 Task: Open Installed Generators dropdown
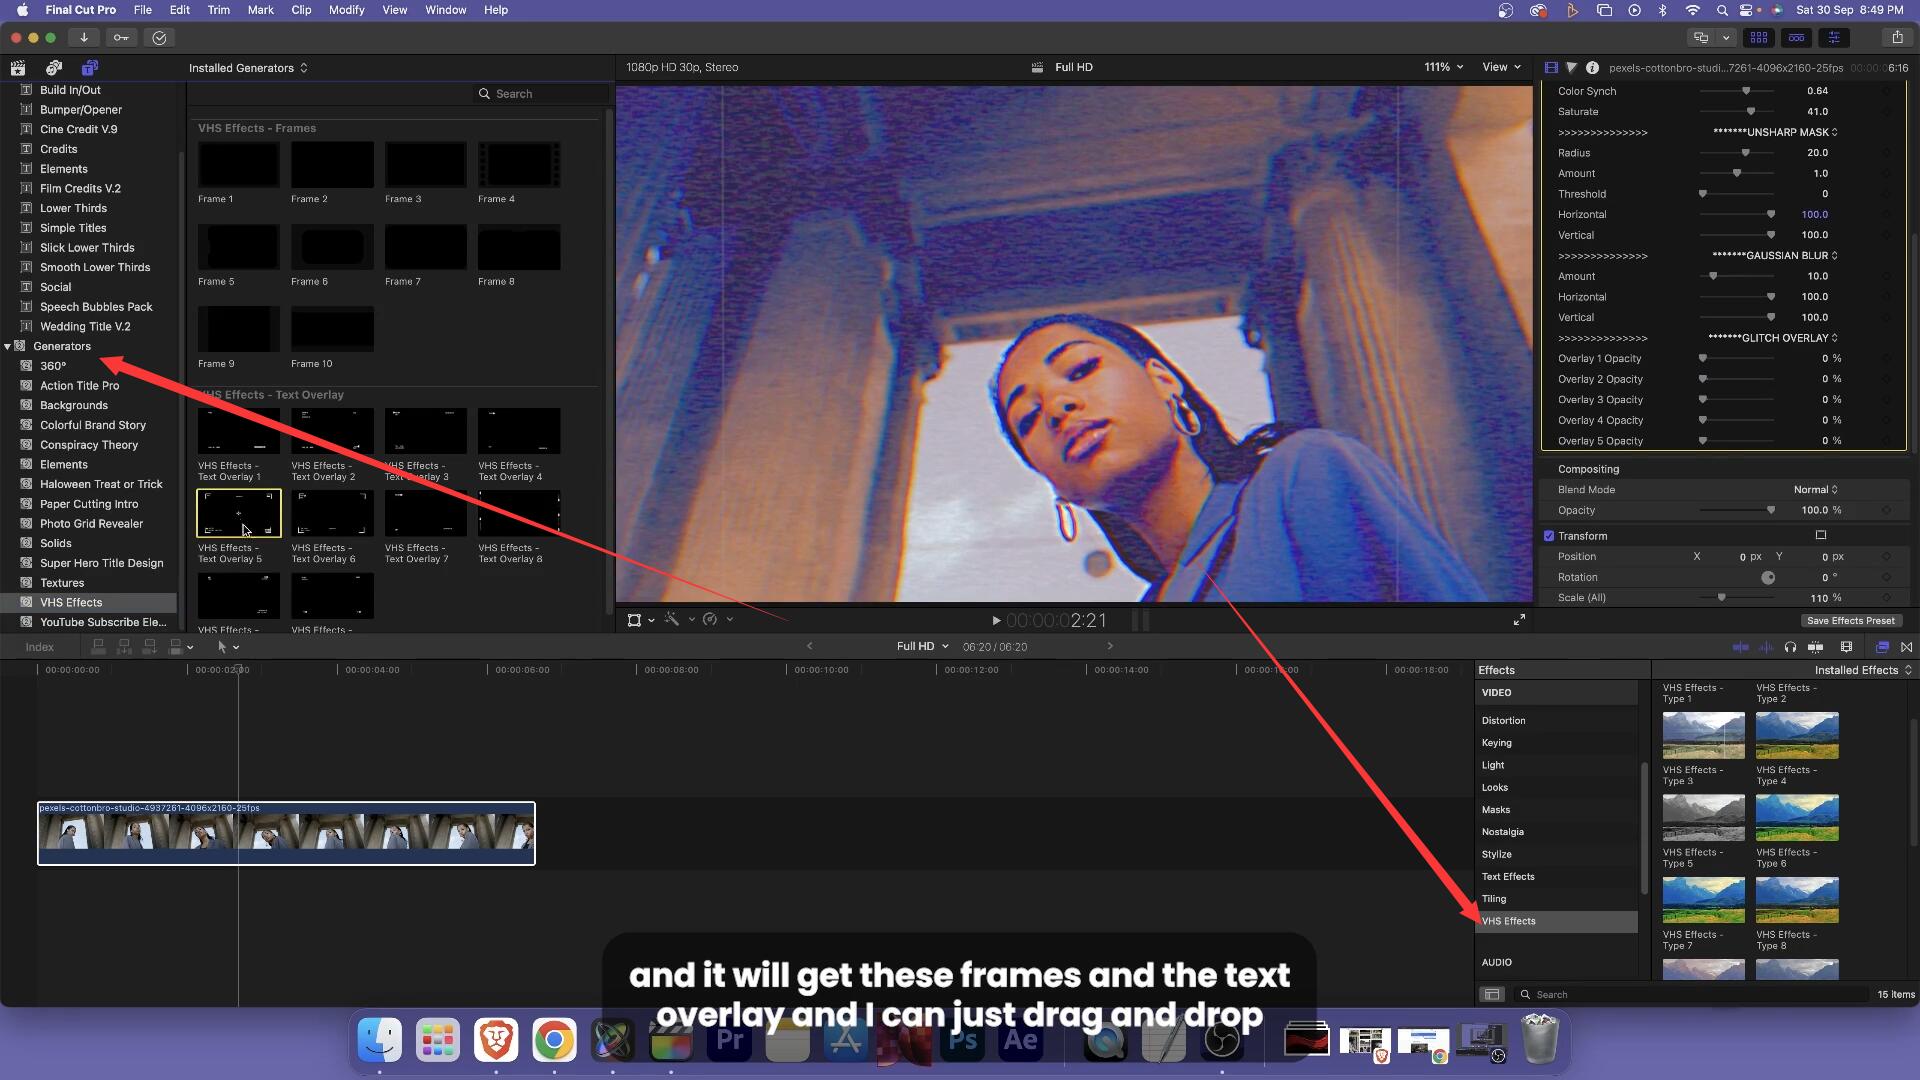point(248,68)
